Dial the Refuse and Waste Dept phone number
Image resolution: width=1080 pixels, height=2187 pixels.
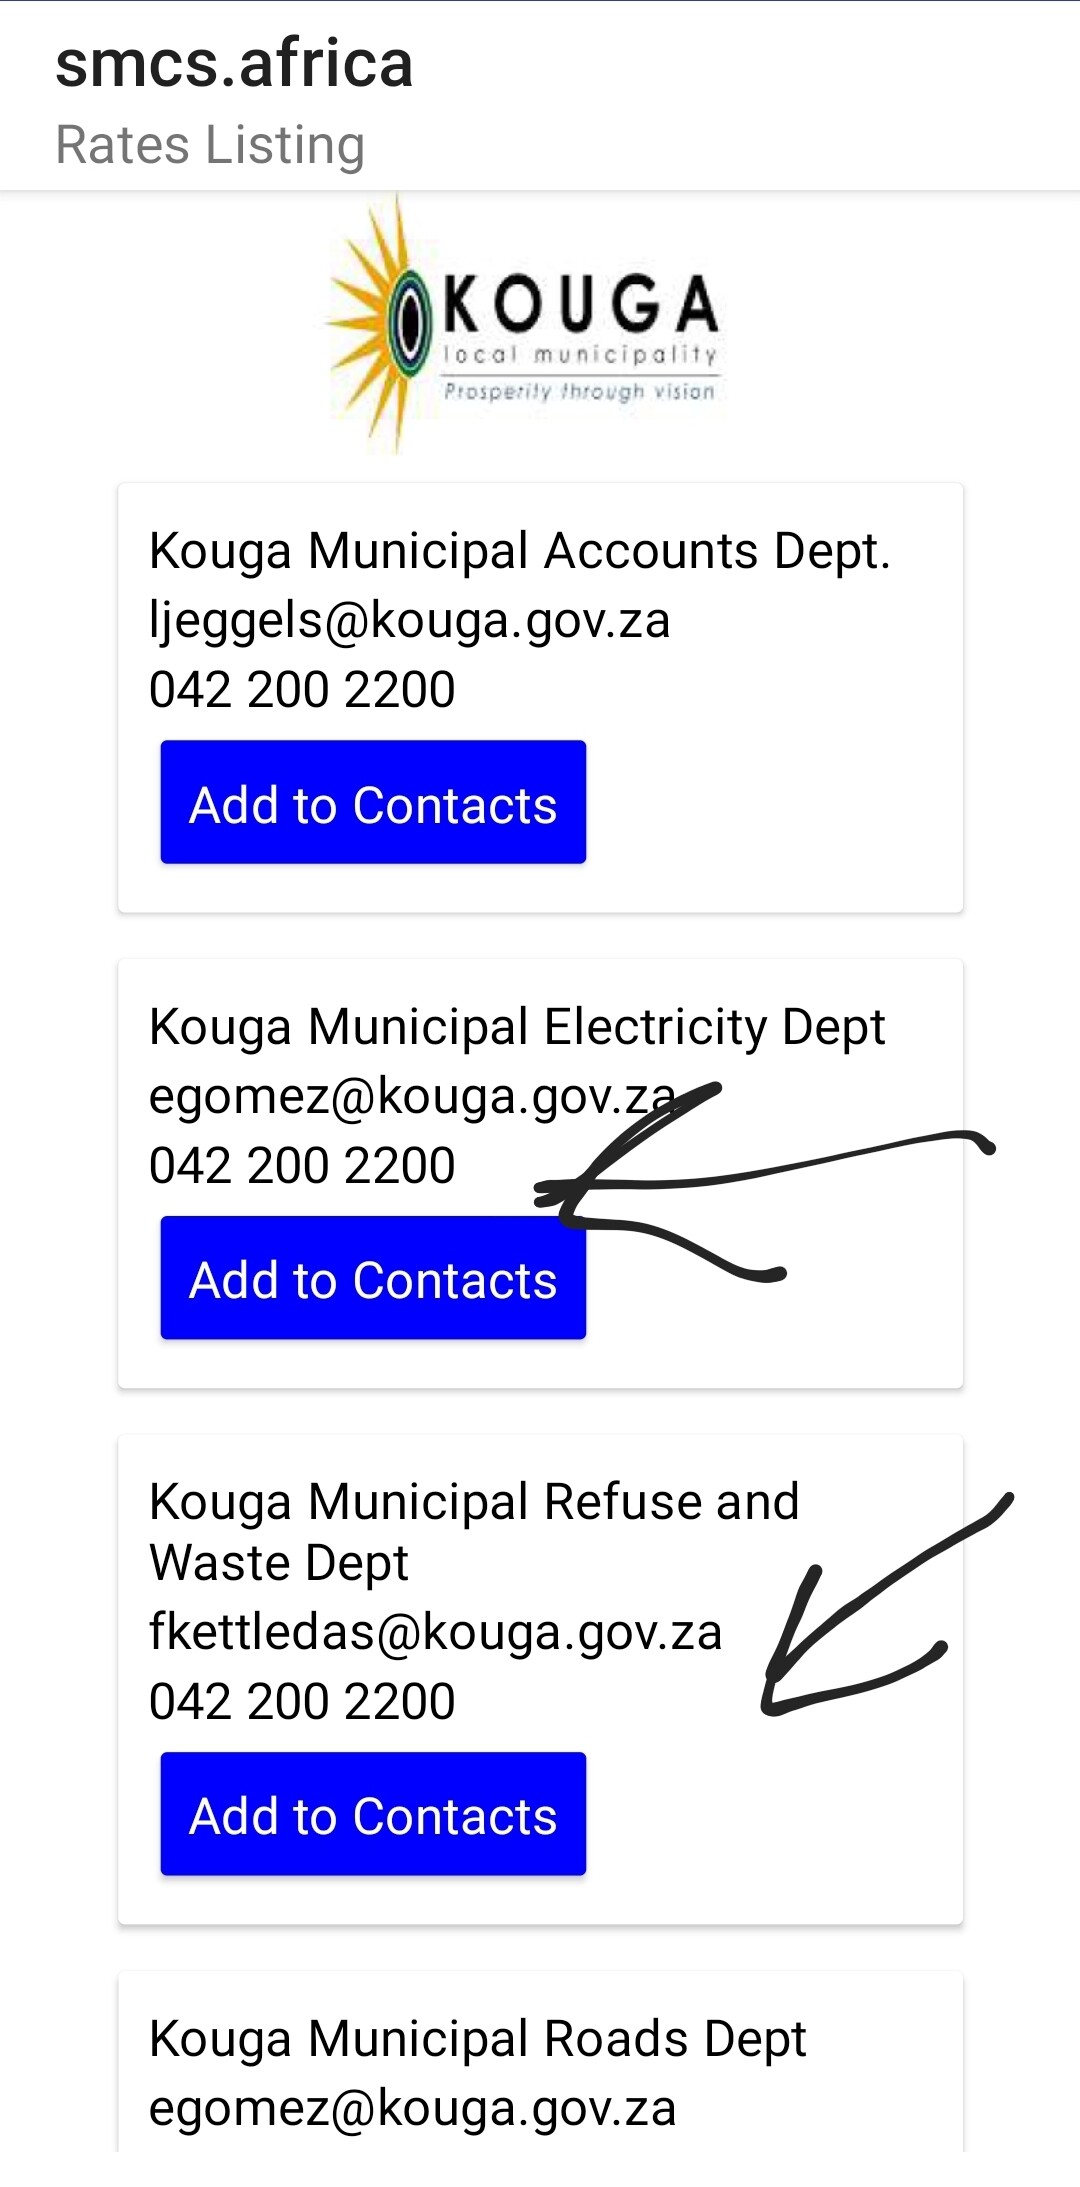click(x=302, y=1702)
